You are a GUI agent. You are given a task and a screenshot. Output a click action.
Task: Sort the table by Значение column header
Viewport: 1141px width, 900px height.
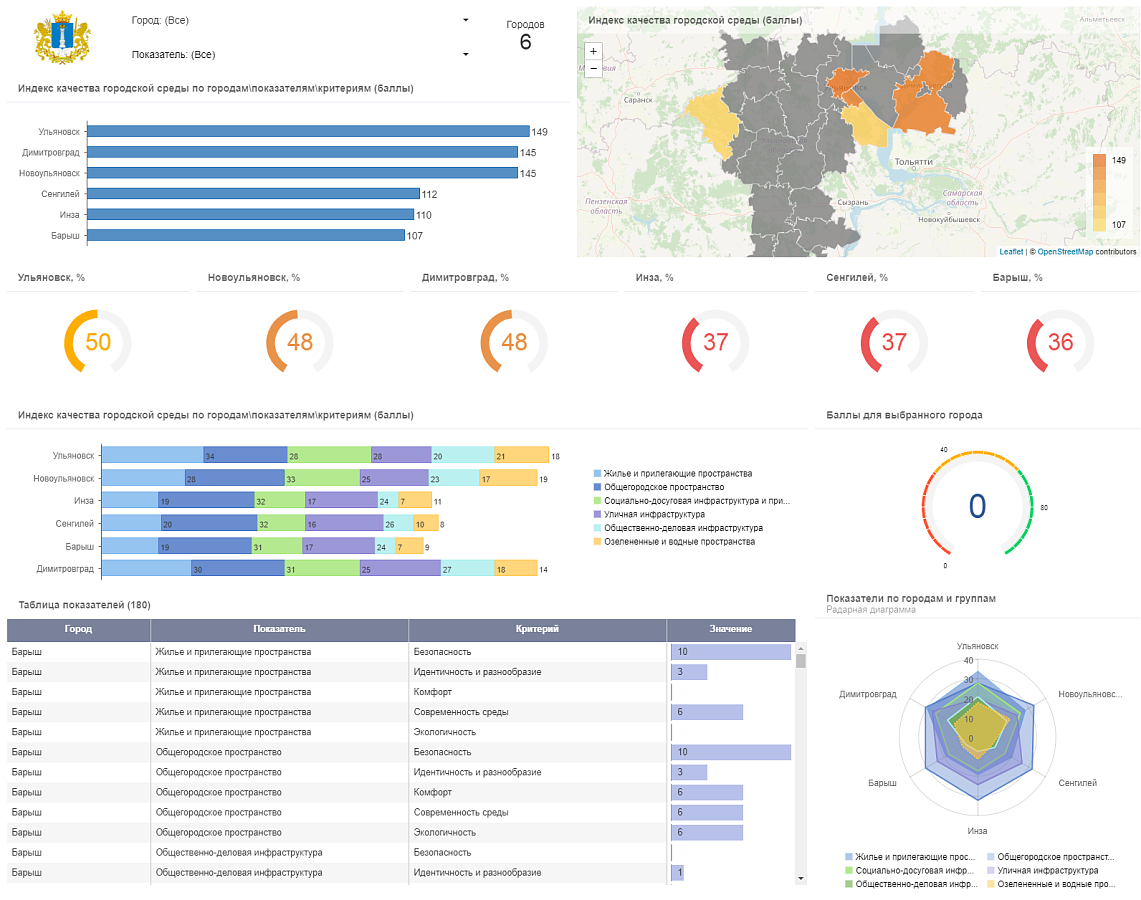point(731,629)
